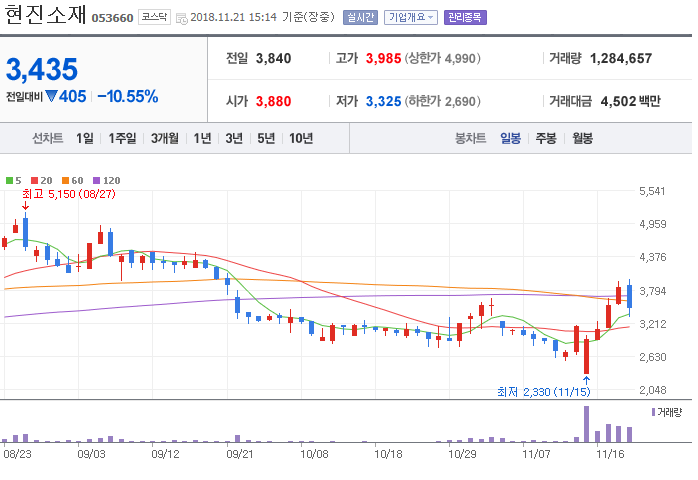Select the red 20-day moving average legend
The image size is (698, 480).
click(41, 180)
